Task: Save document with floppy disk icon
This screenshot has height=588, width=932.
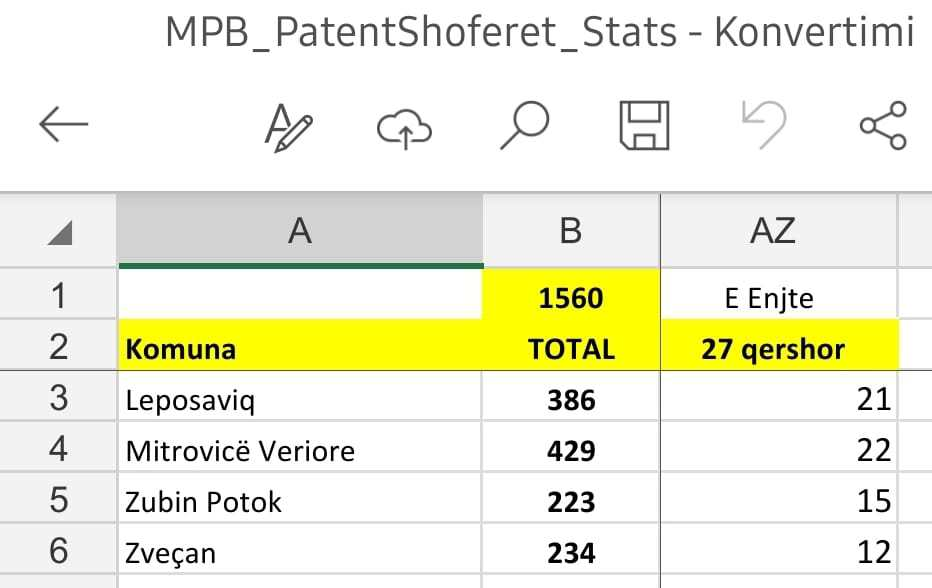Action: click(x=644, y=125)
